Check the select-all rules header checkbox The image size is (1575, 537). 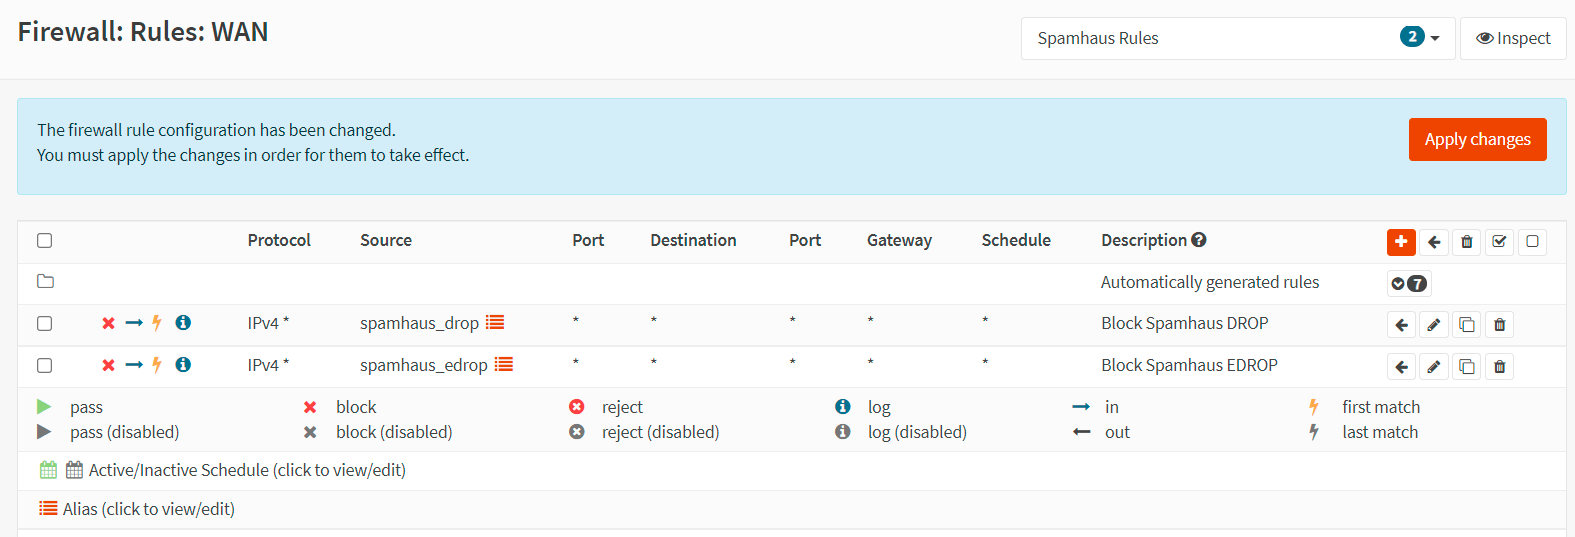coord(44,240)
